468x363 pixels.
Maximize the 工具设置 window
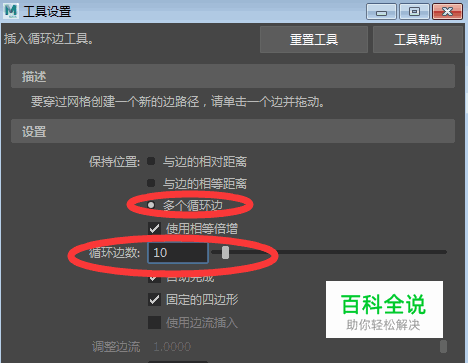[414, 12]
